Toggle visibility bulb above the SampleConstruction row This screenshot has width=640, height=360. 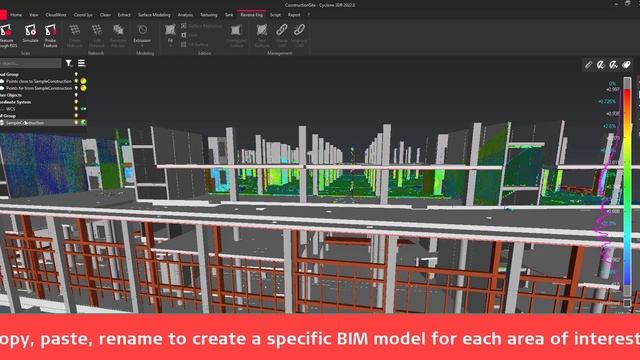[x=76, y=116]
